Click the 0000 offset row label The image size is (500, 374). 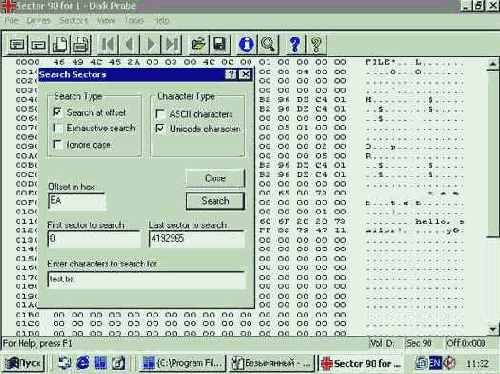pos(28,62)
